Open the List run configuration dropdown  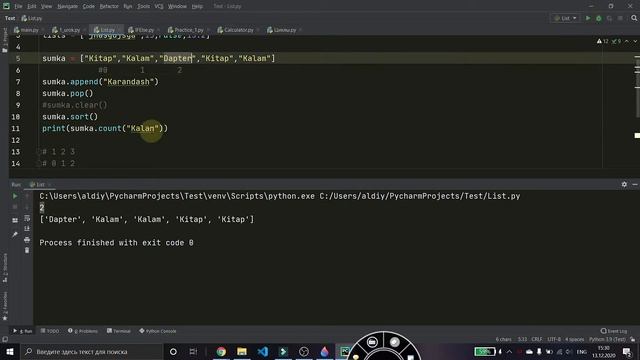click(565, 18)
